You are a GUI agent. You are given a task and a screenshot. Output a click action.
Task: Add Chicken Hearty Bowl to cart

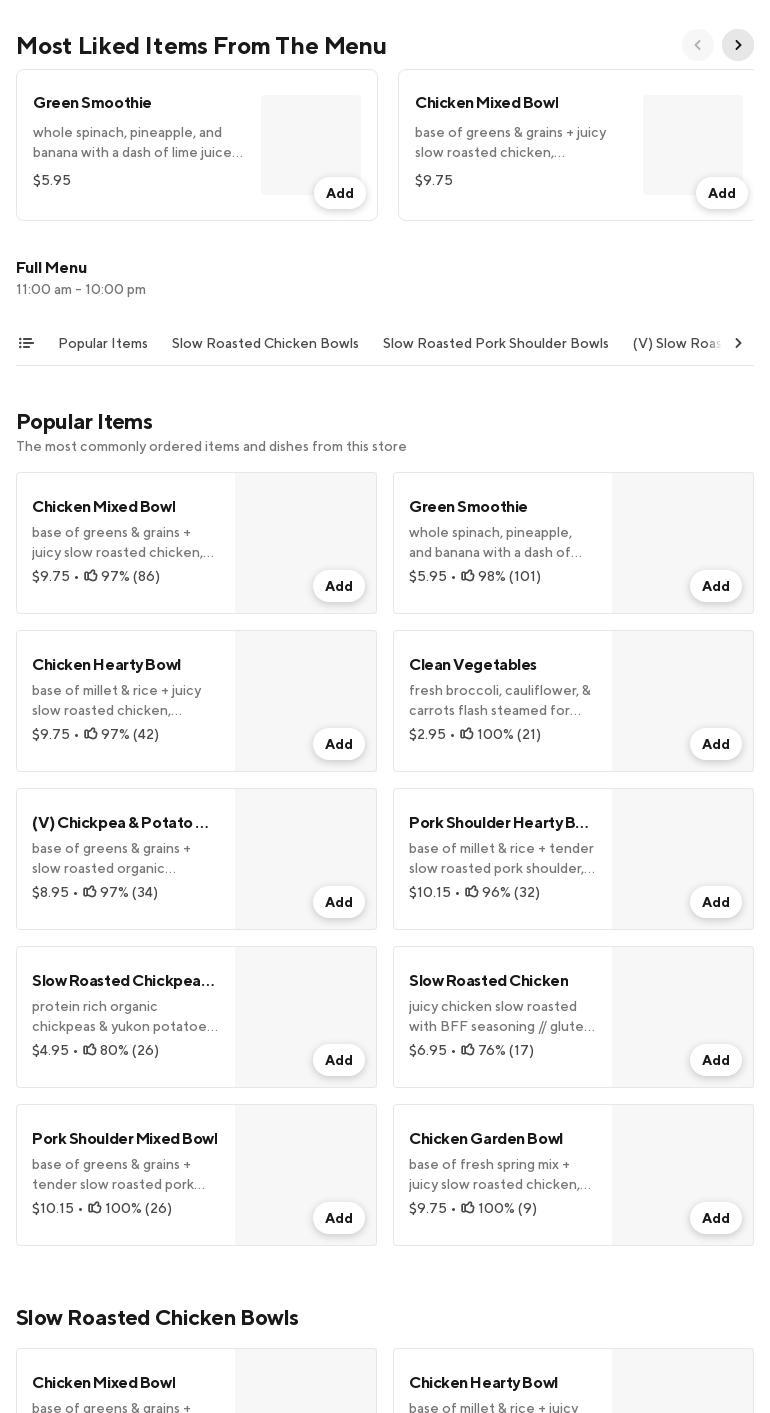pos(339,744)
